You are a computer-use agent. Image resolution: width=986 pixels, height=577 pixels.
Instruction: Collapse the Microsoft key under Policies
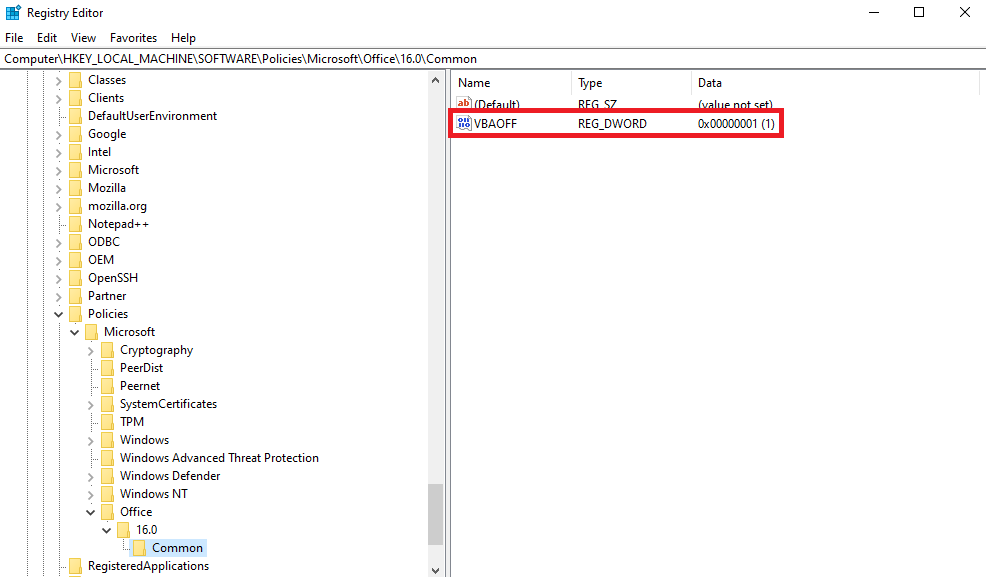74,332
